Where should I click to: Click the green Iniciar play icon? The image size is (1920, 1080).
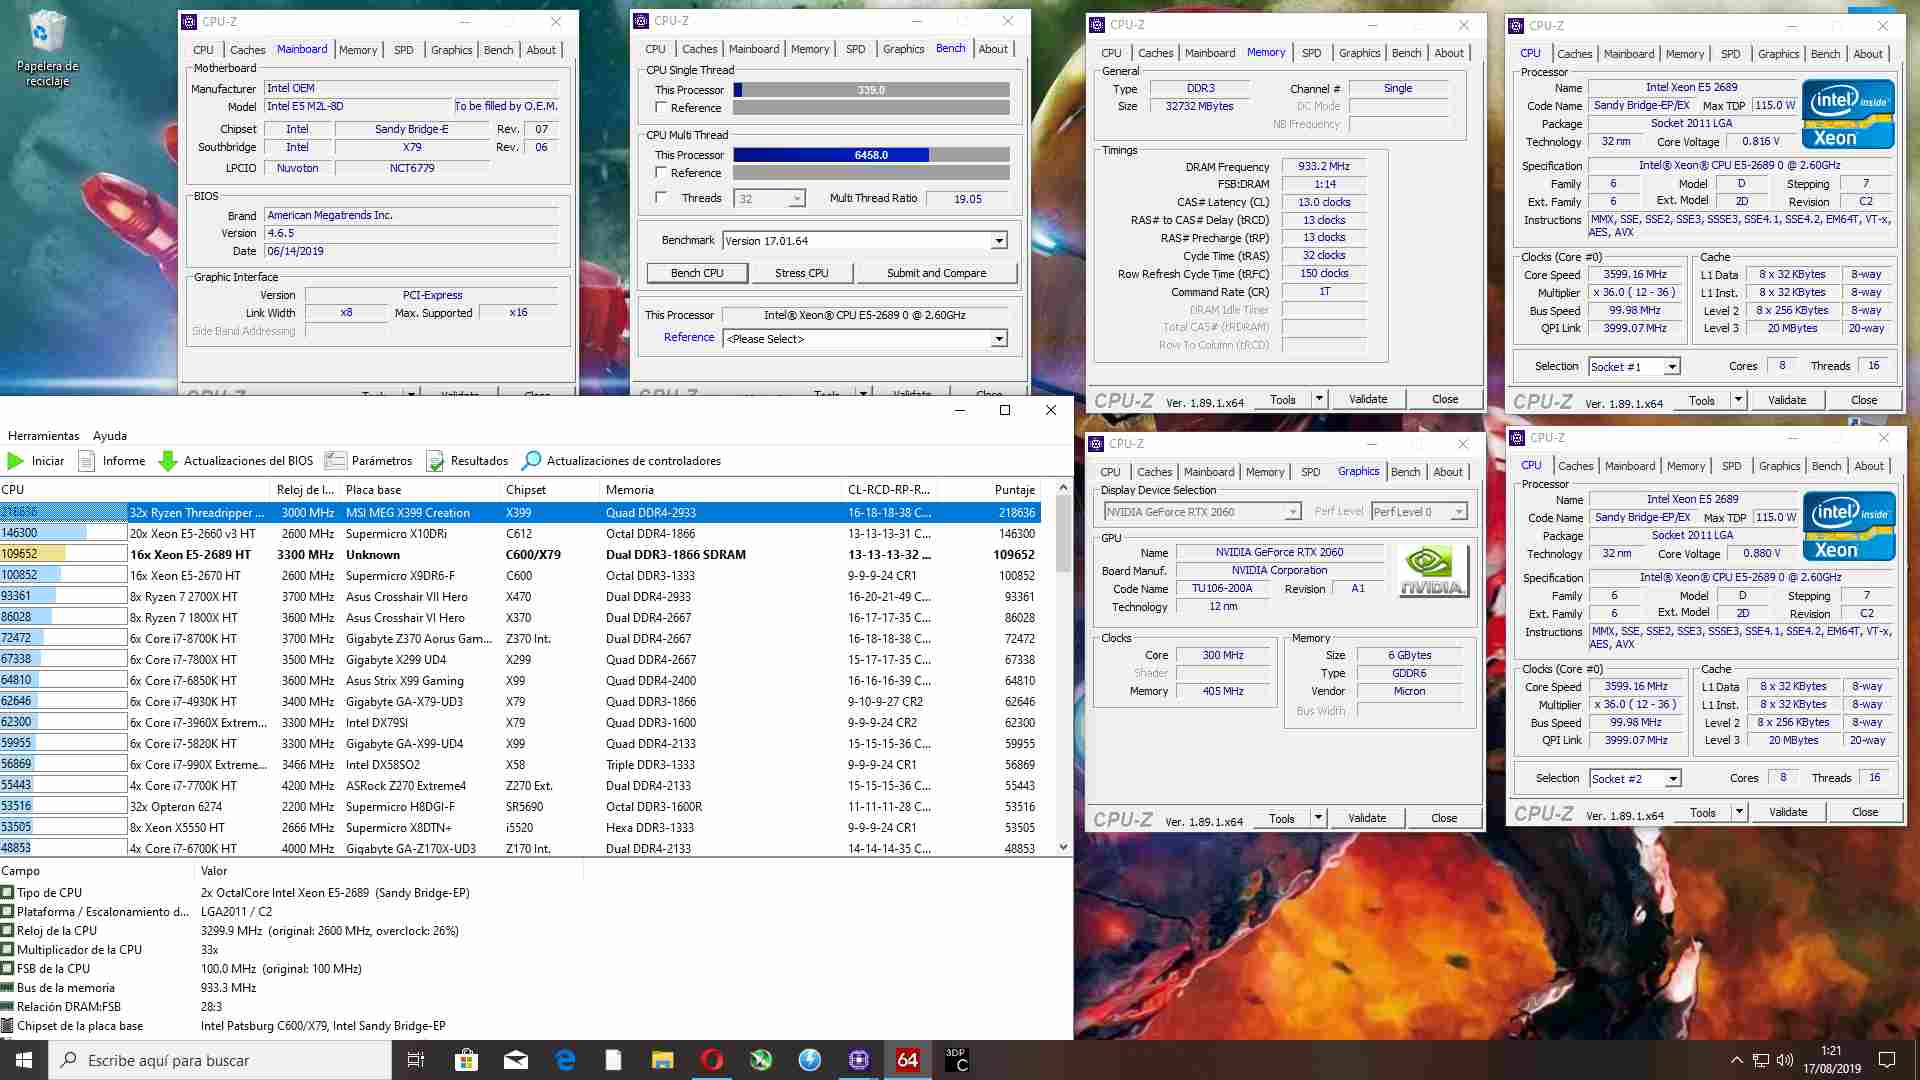(16, 461)
